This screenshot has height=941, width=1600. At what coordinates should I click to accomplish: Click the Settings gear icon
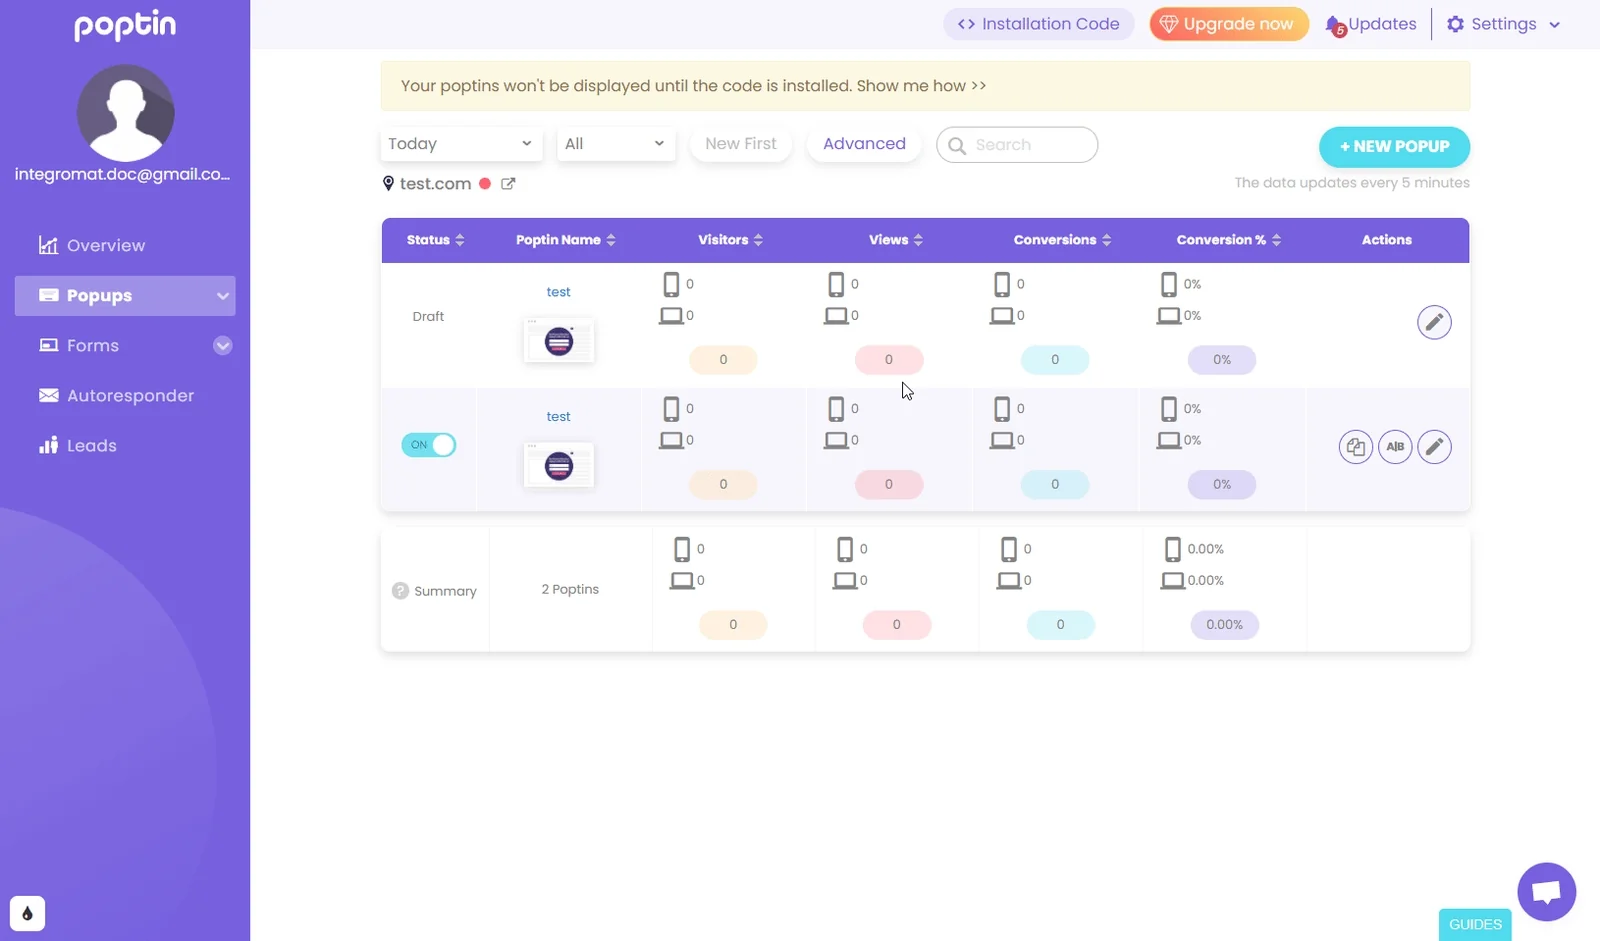point(1455,24)
